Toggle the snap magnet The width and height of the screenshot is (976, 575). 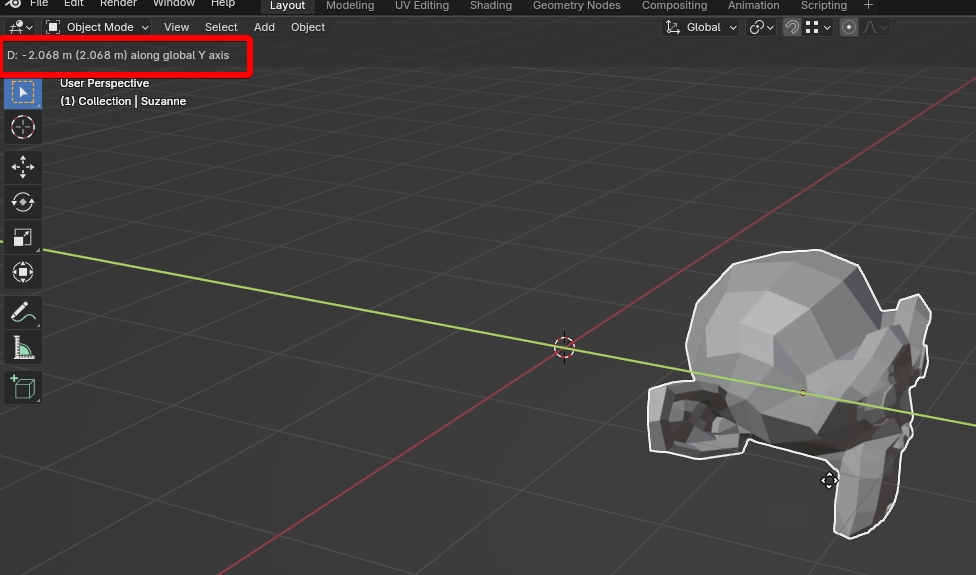click(791, 27)
